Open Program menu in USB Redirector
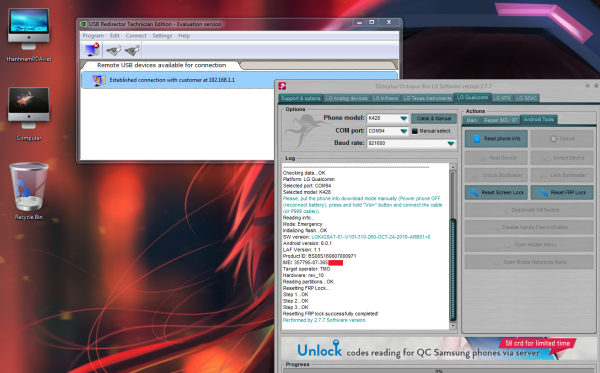 pos(93,36)
